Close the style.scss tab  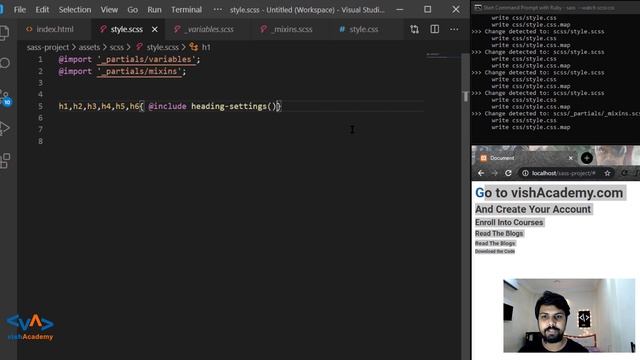coord(155,29)
